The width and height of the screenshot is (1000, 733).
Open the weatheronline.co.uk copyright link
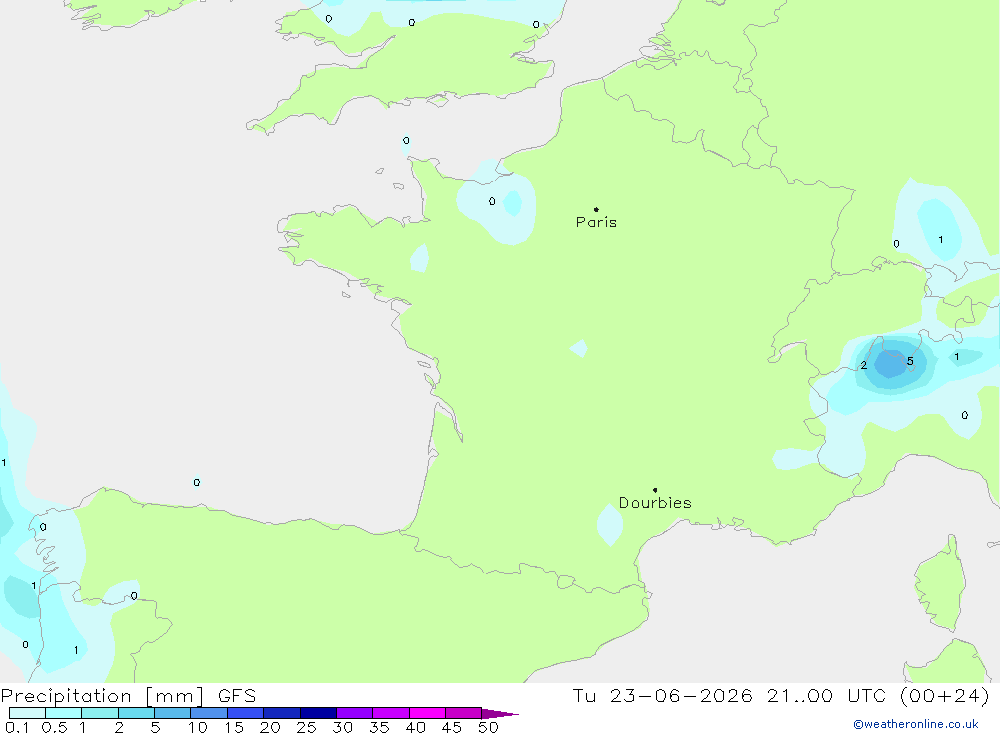916,724
